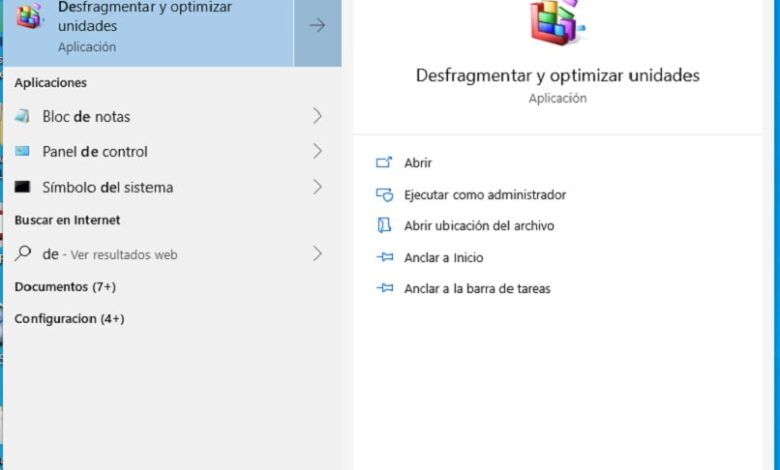Viewport: 780px width, 470px height.
Task: Click the Buscar en Internet header
Action: click(x=67, y=220)
